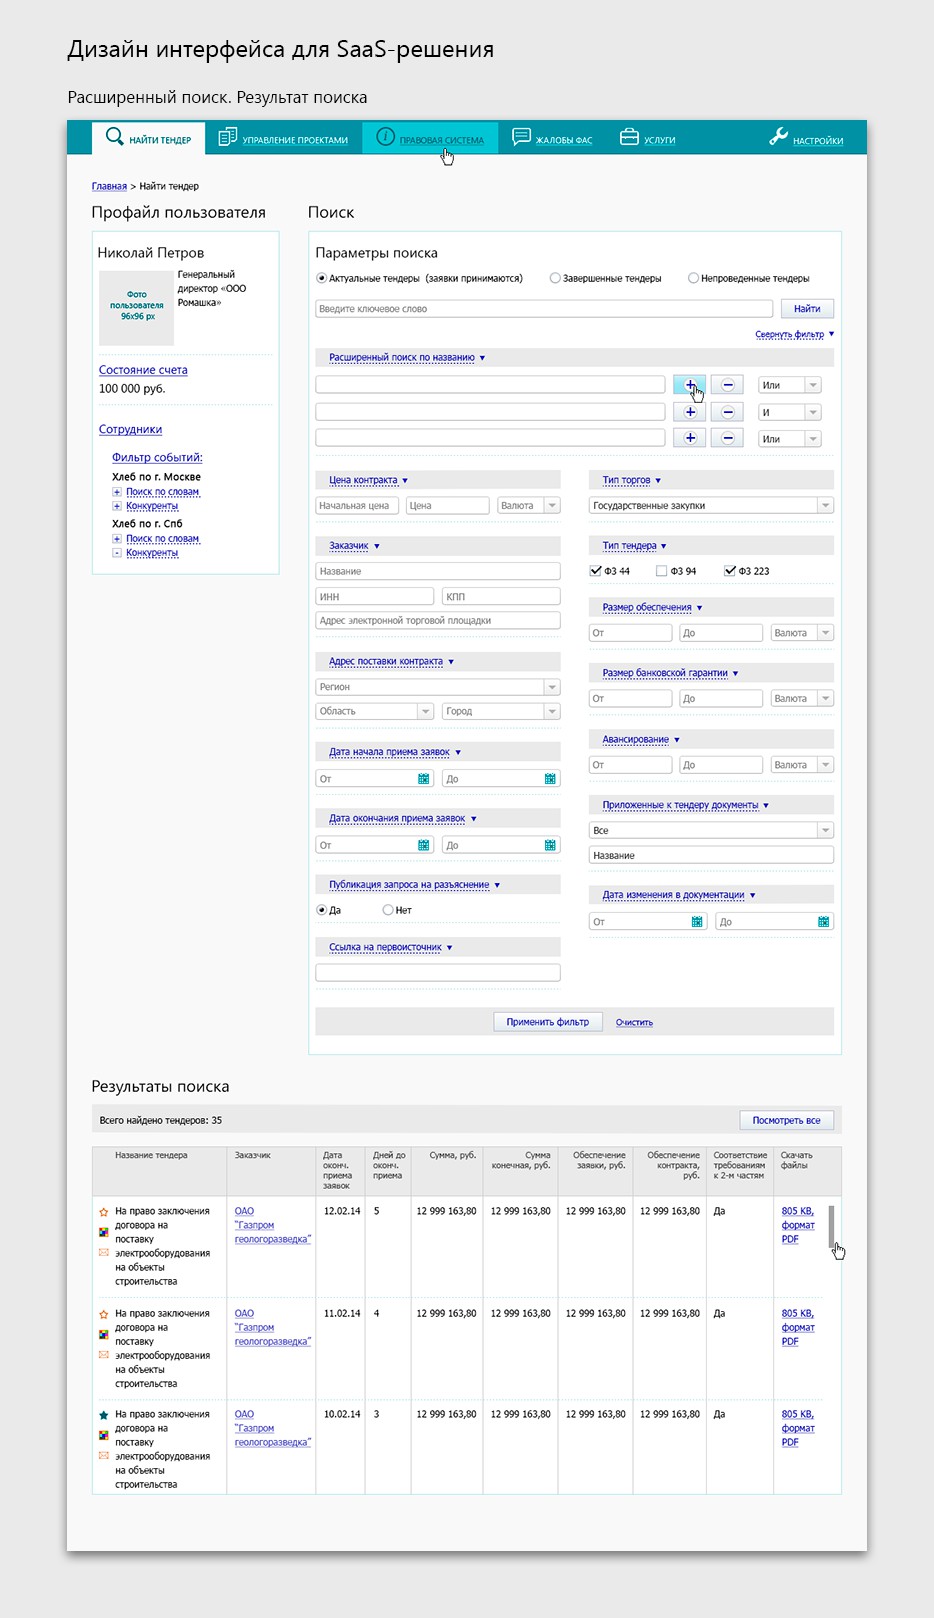Open the 'Найти тендер' tab
Viewport: 934px width, 1618px height.
point(149,138)
